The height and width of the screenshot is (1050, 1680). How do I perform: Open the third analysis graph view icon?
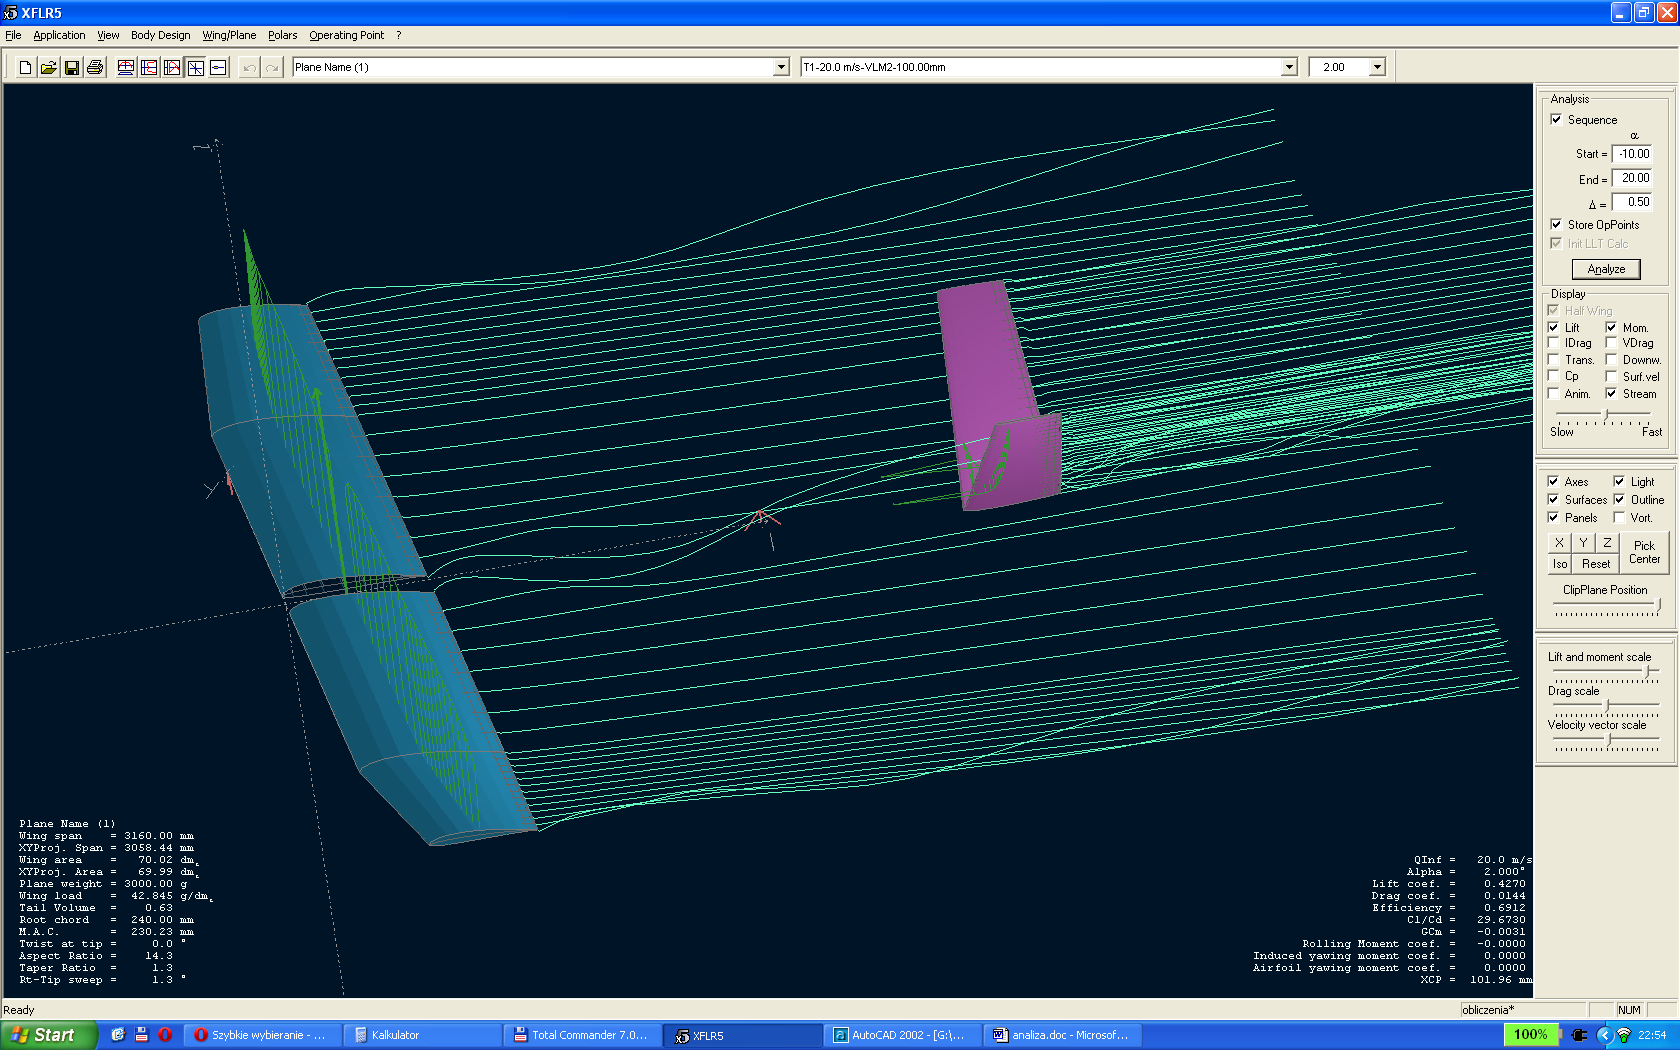[172, 67]
